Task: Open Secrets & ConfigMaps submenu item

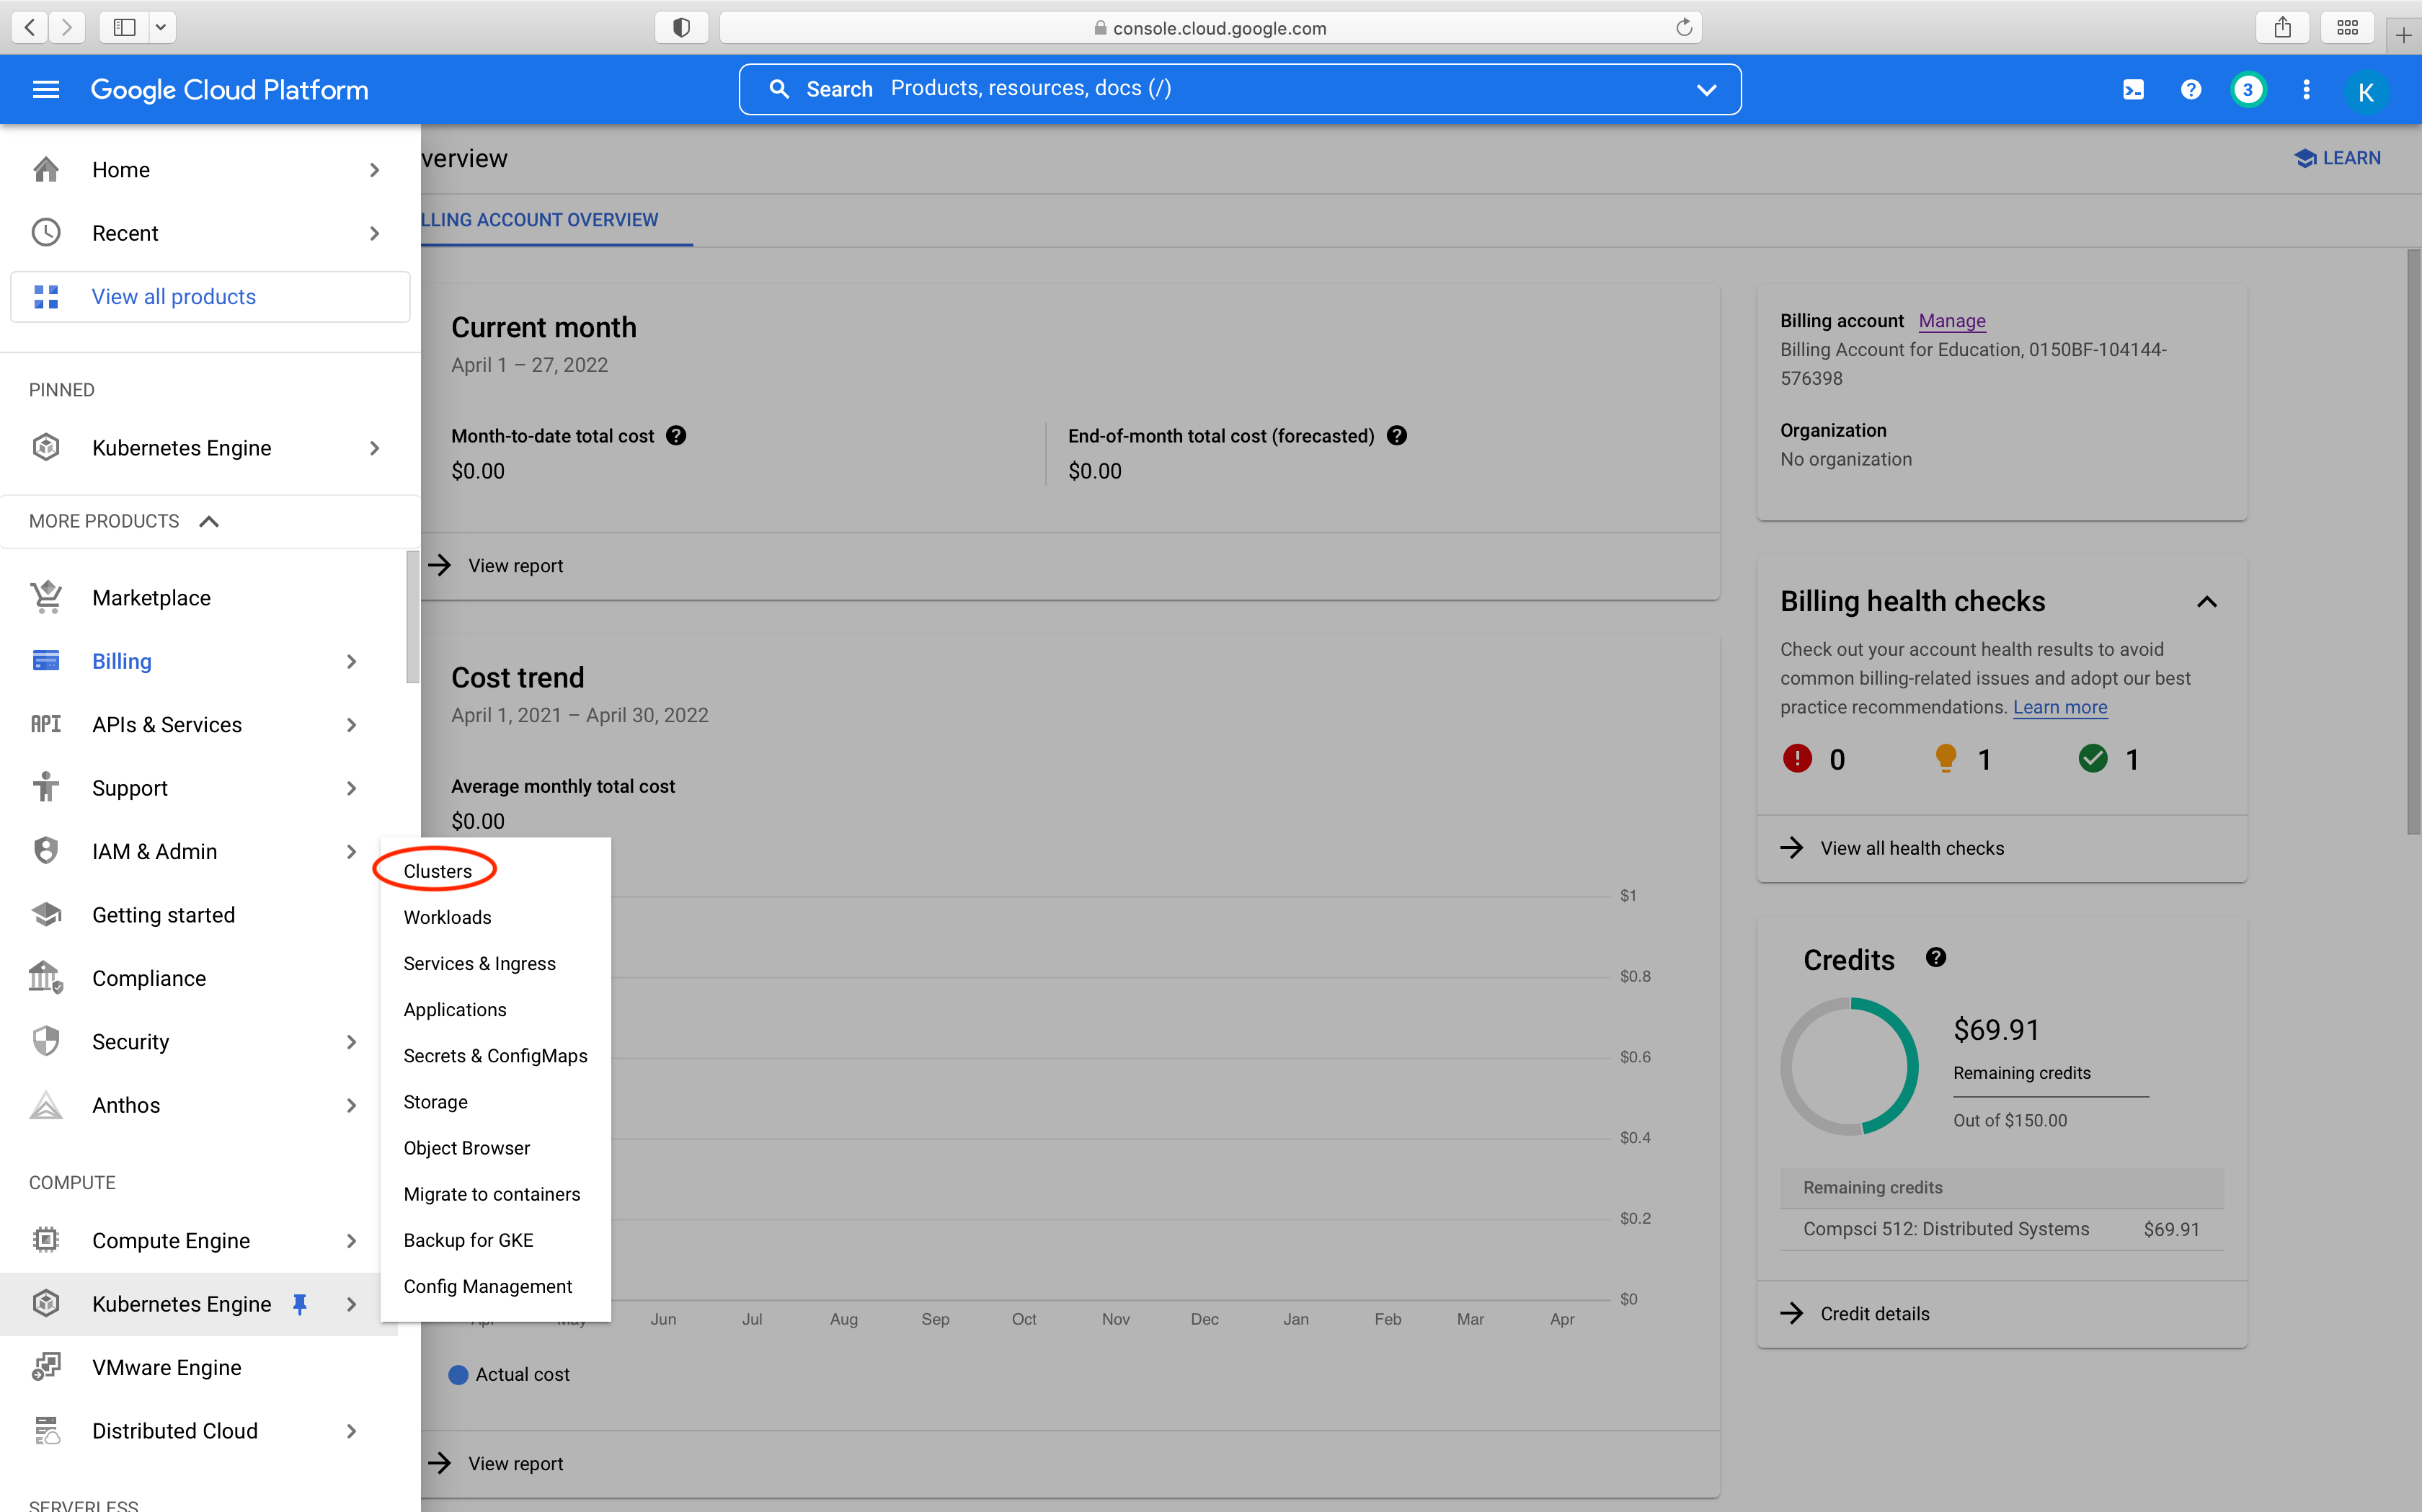Action: pos(495,1056)
